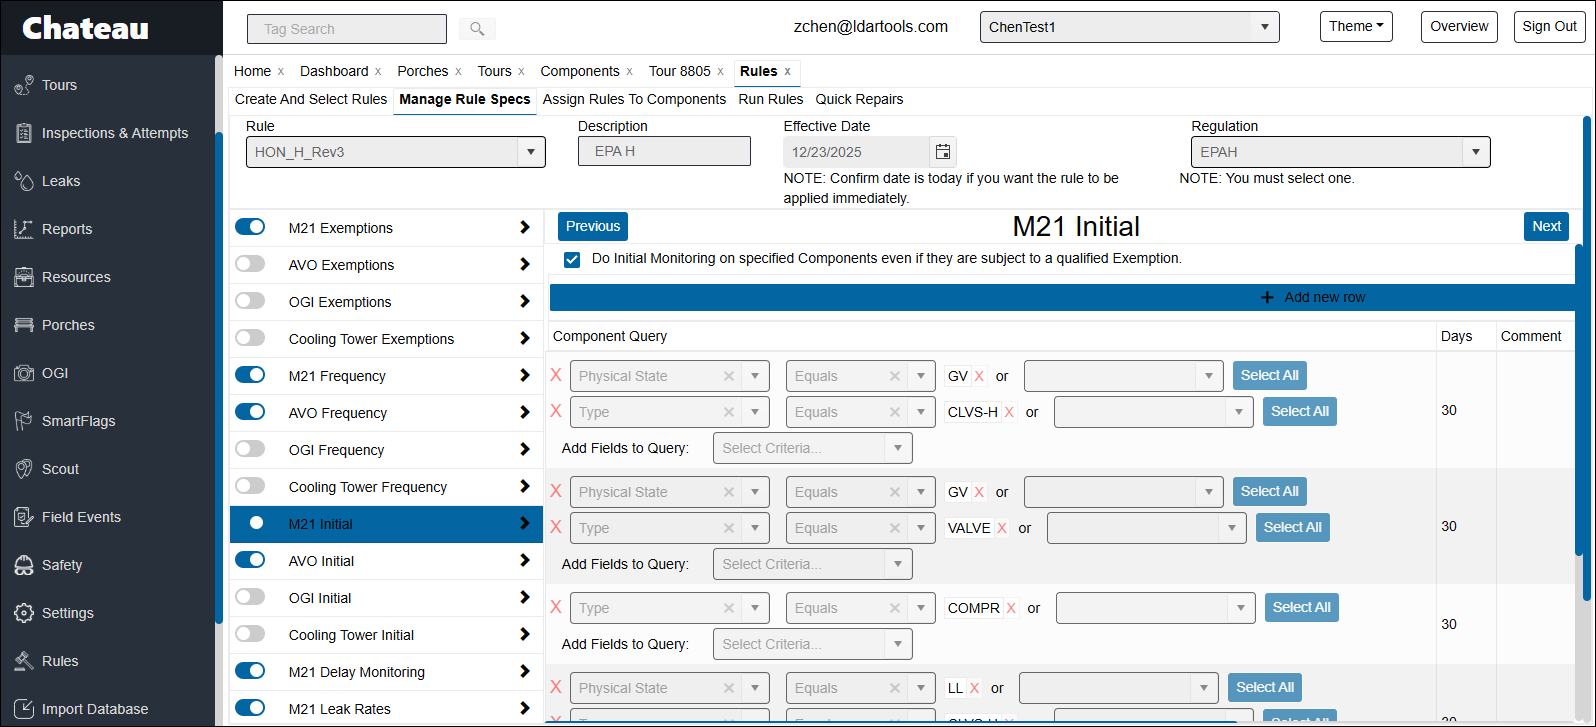Open Assign Rules To Components tab

click(x=634, y=99)
